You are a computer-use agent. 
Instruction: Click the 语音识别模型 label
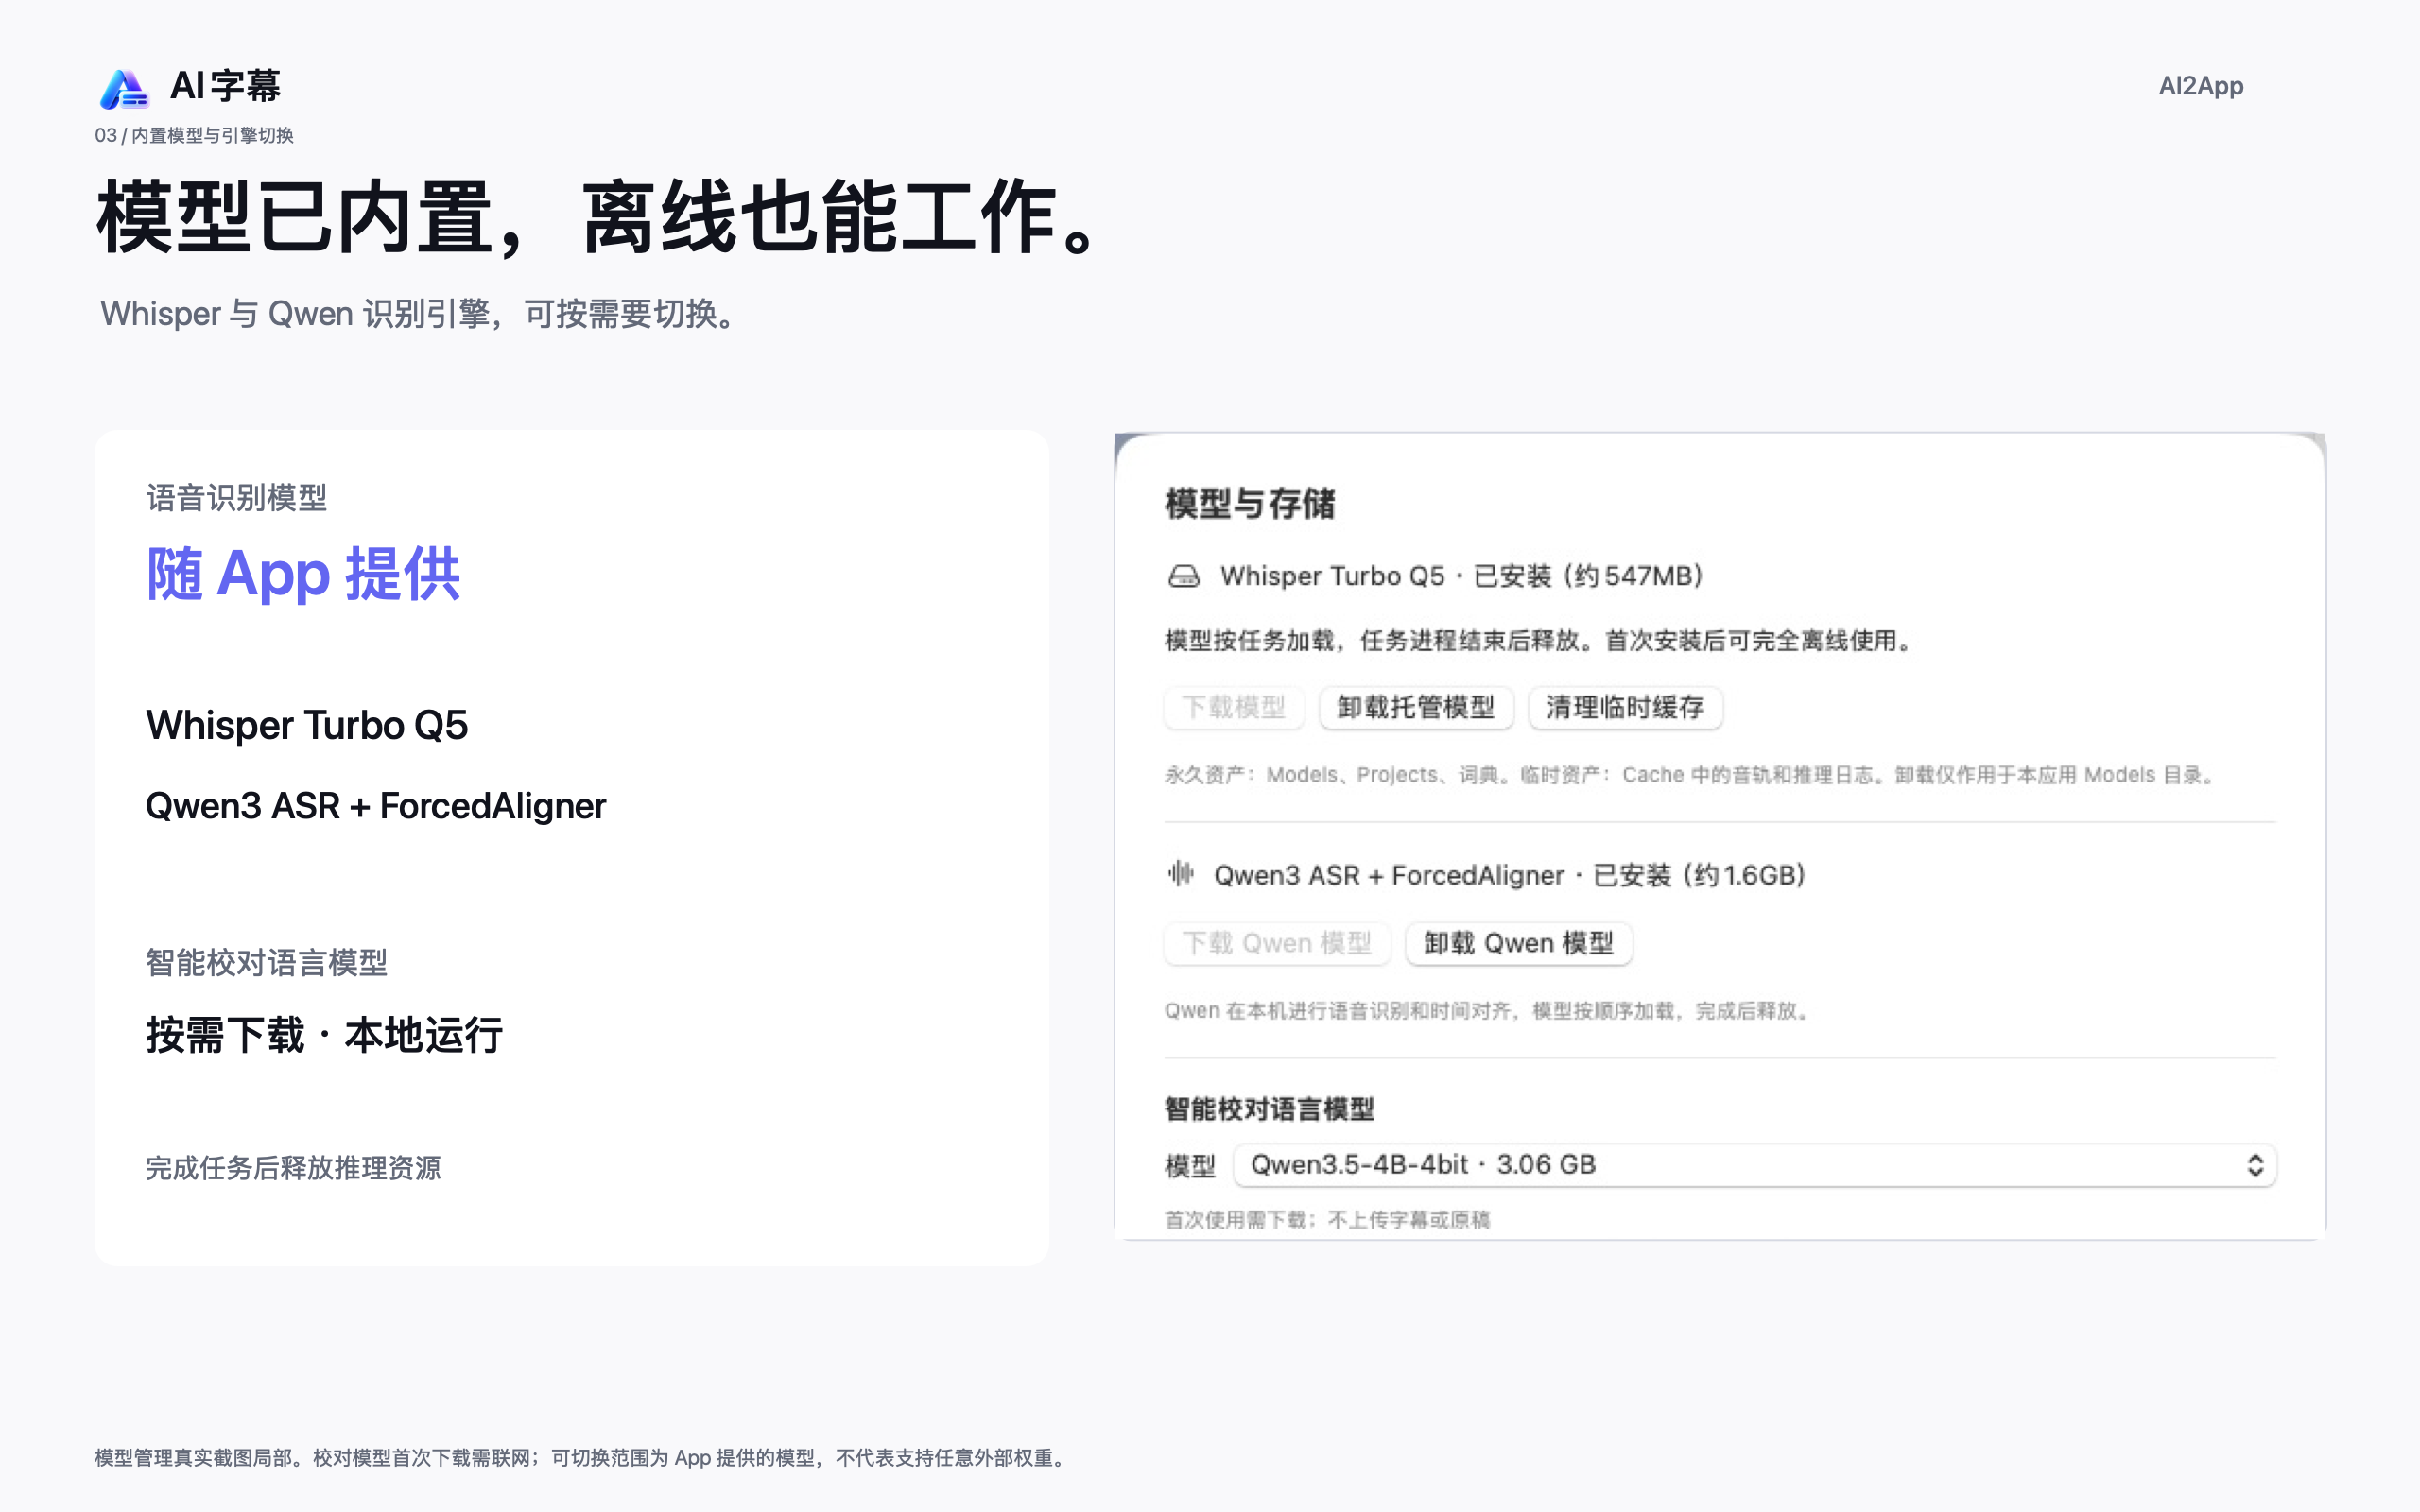point(236,498)
